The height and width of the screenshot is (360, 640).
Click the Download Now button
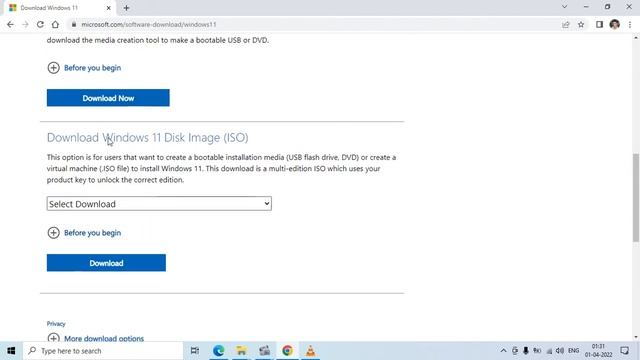tap(108, 98)
